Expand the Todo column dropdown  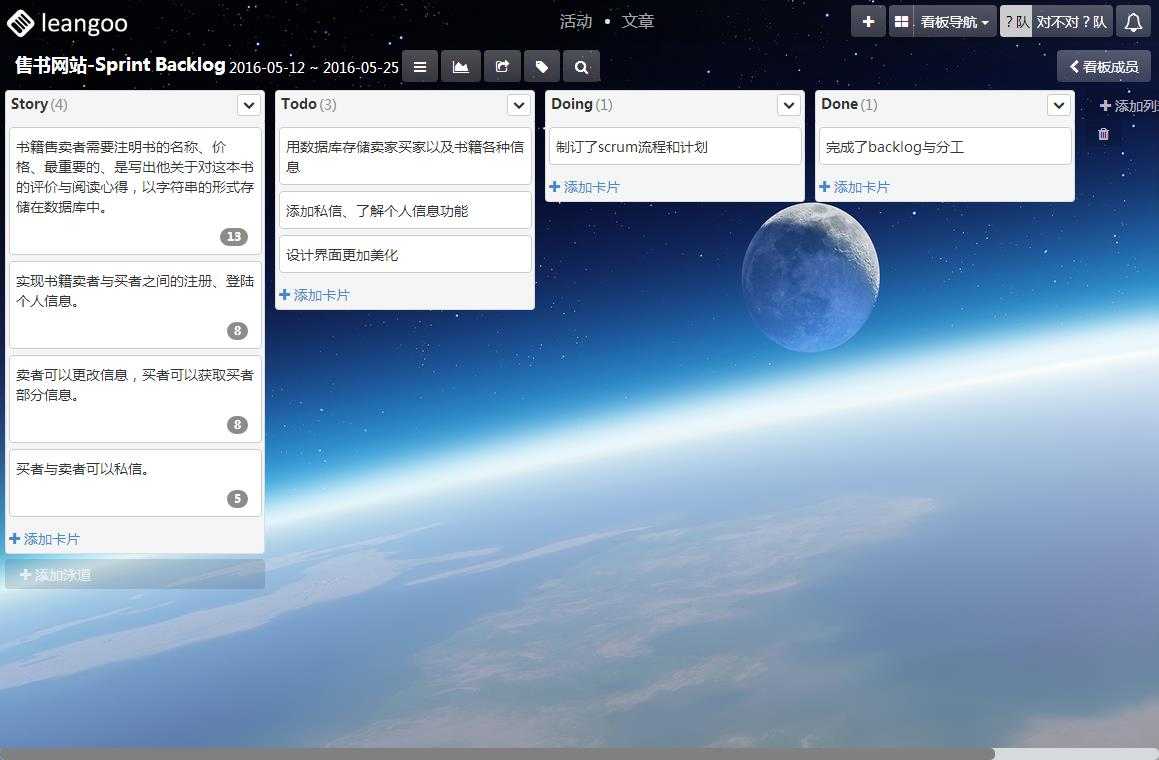(x=519, y=104)
